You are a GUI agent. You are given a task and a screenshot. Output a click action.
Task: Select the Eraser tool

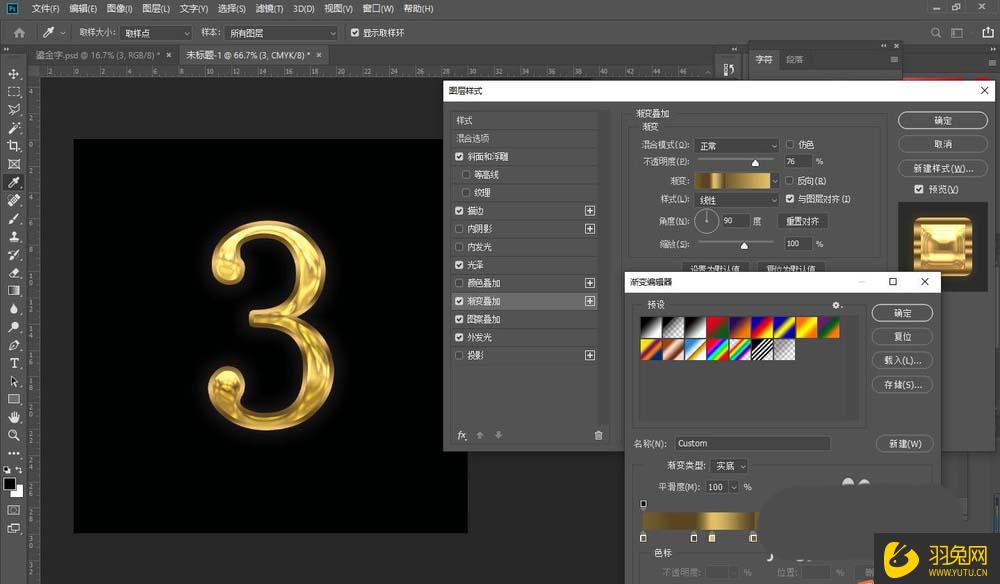[13, 273]
